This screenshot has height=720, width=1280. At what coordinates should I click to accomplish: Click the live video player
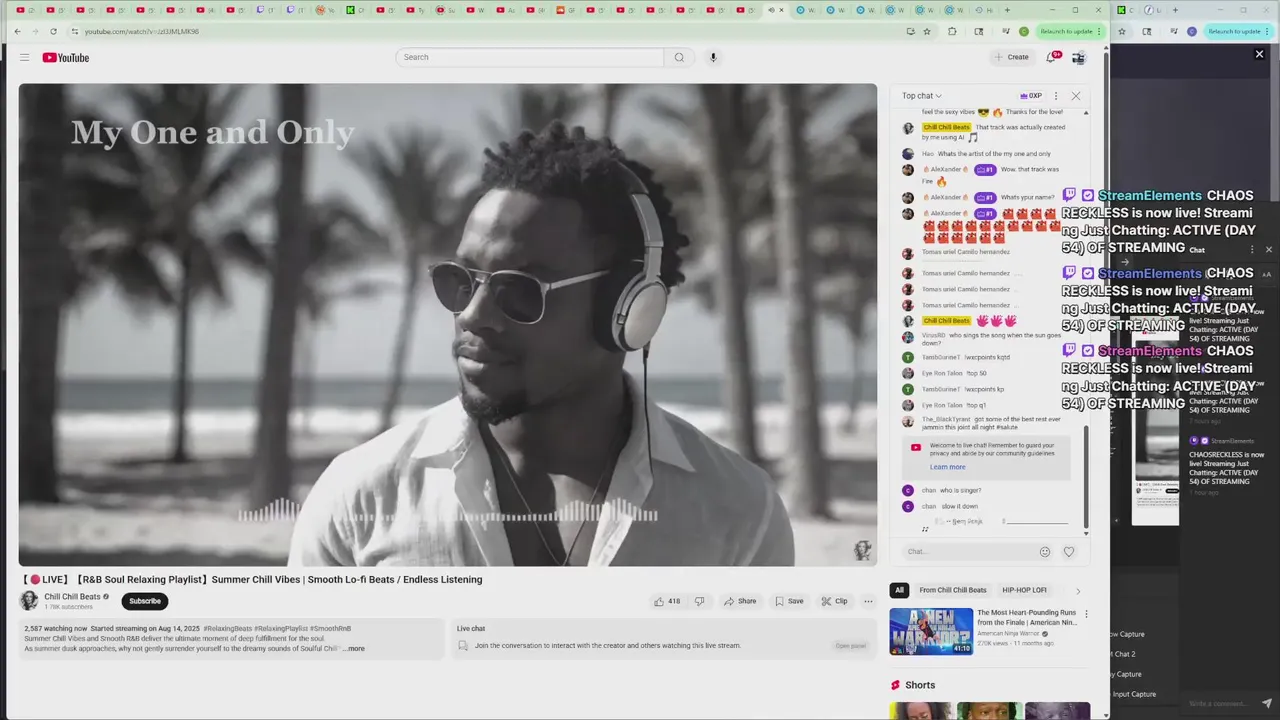[x=448, y=325]
